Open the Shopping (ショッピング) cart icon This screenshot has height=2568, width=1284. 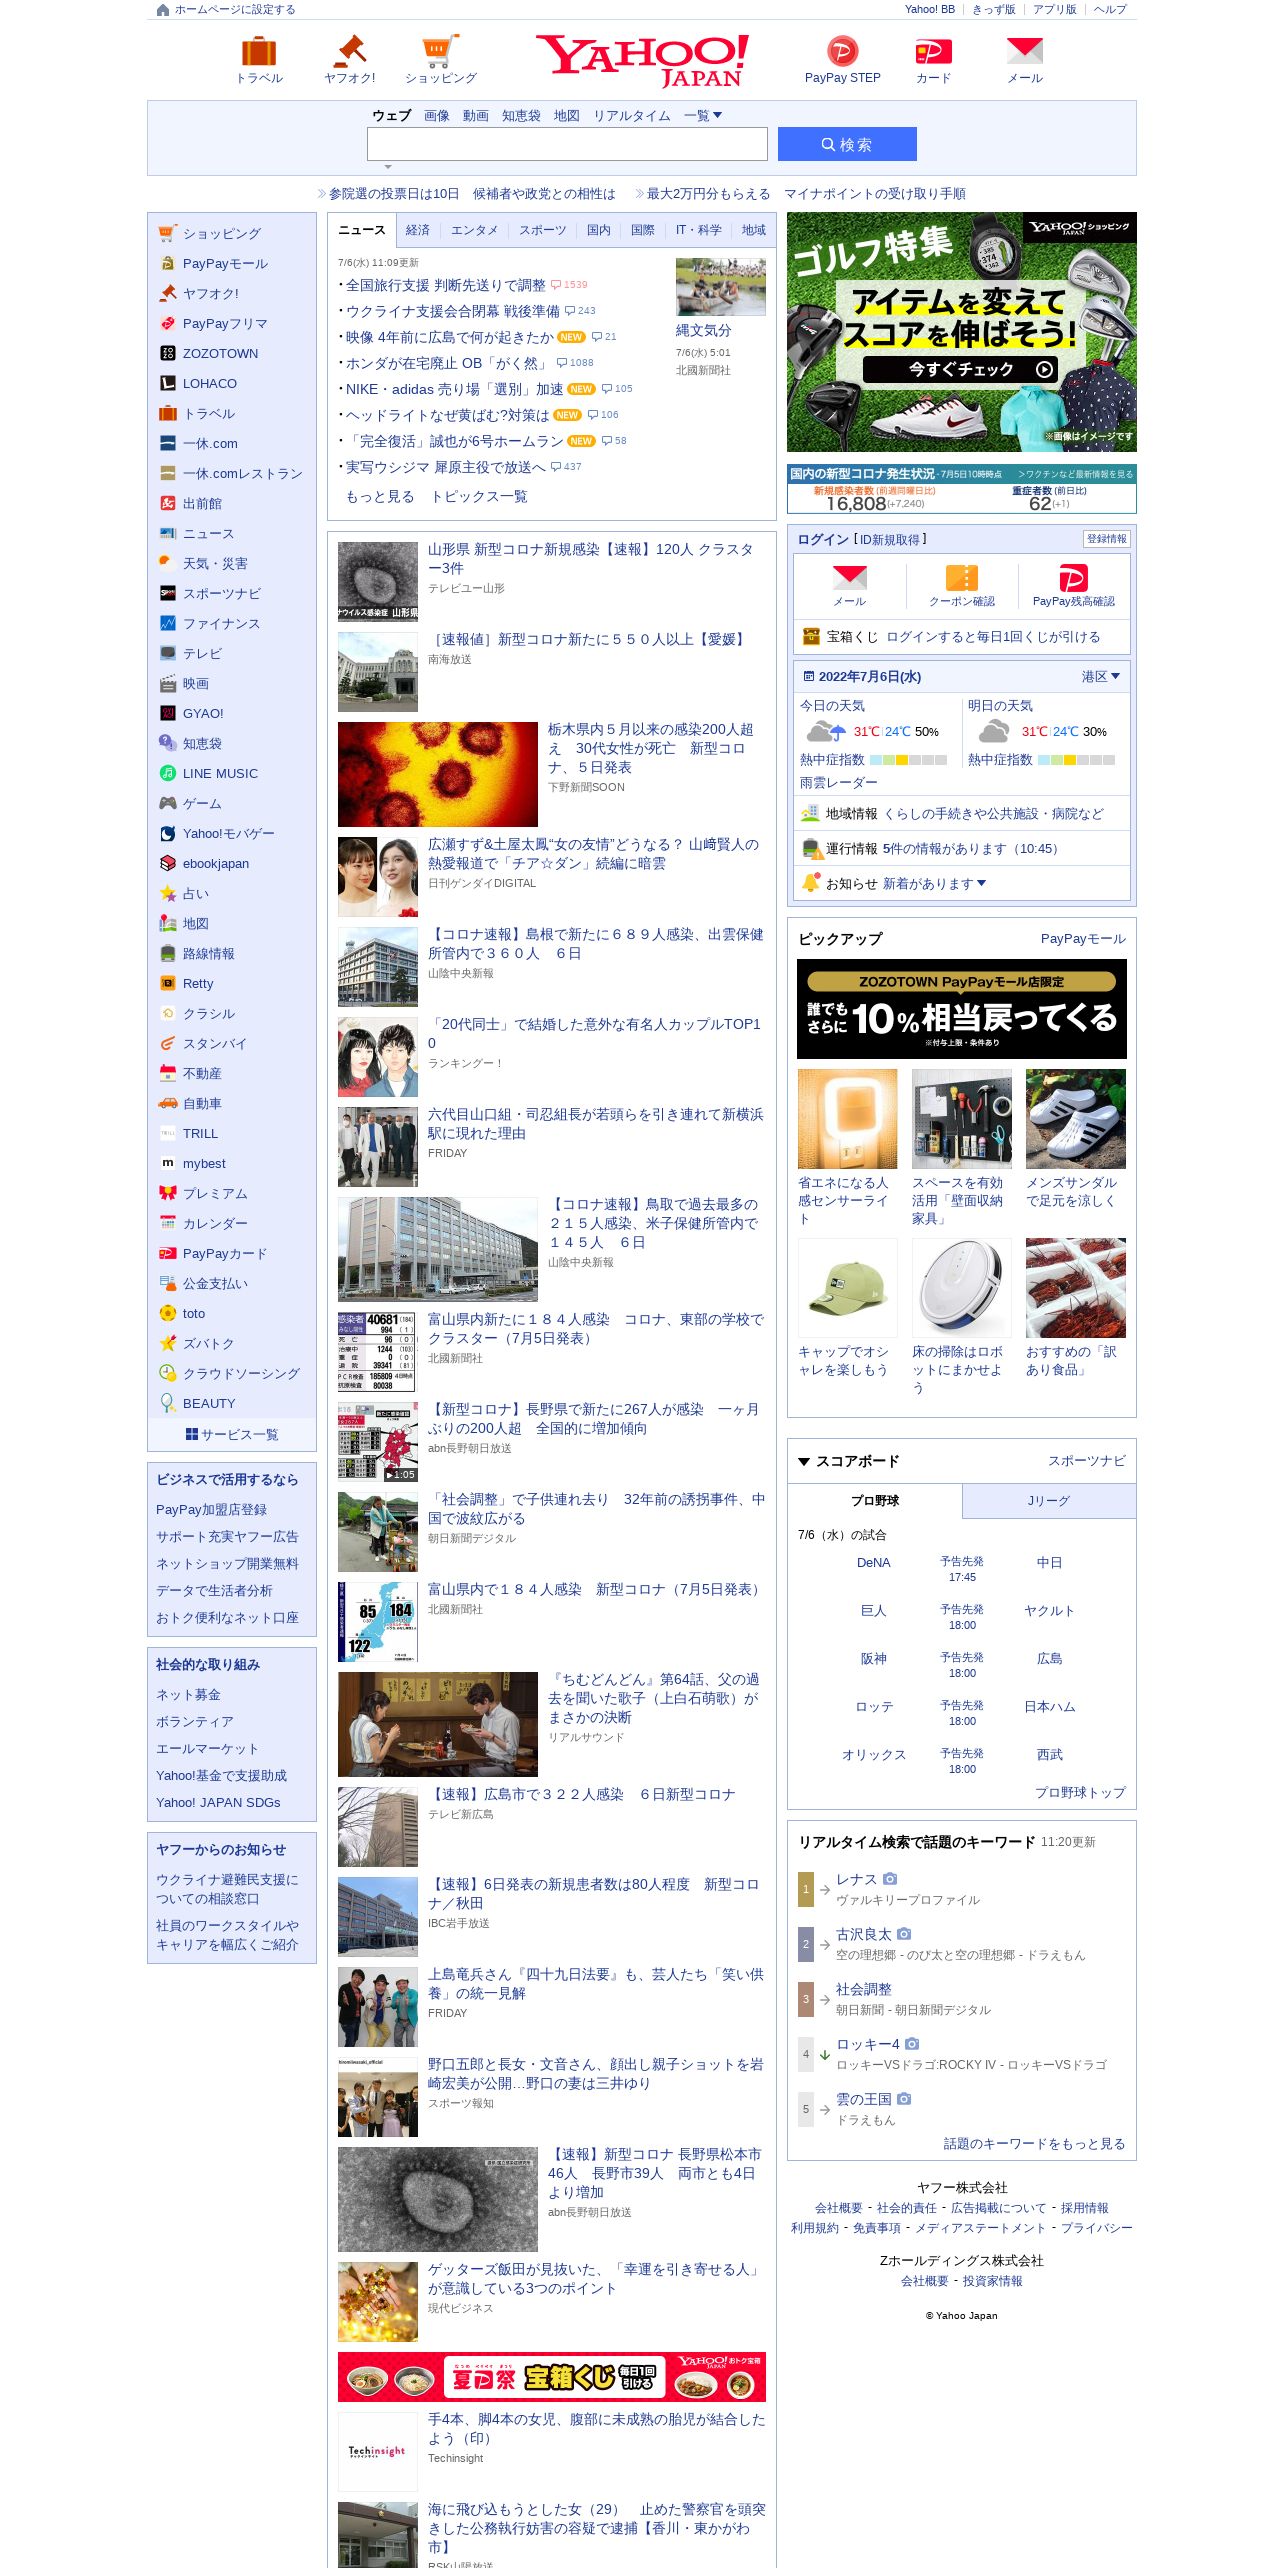pos(441,51)
